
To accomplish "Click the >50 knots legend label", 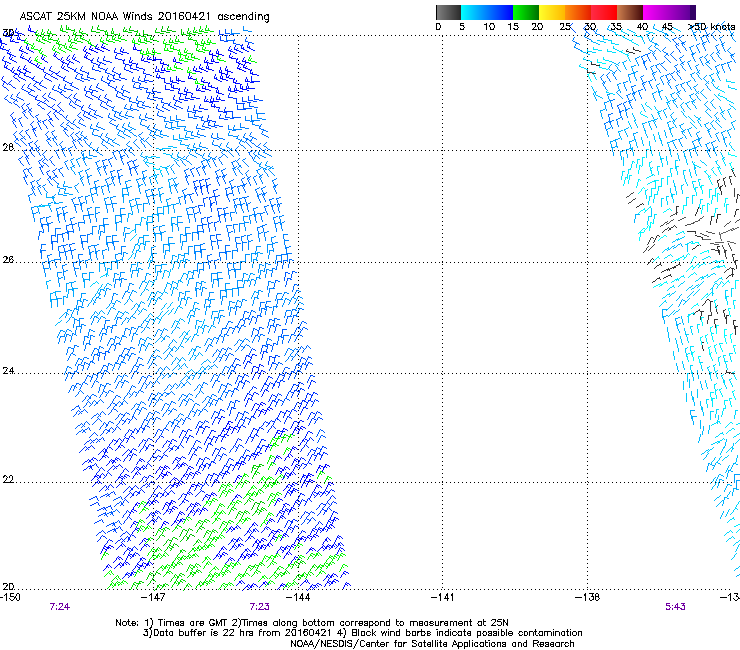I will [x=712, y=27].
